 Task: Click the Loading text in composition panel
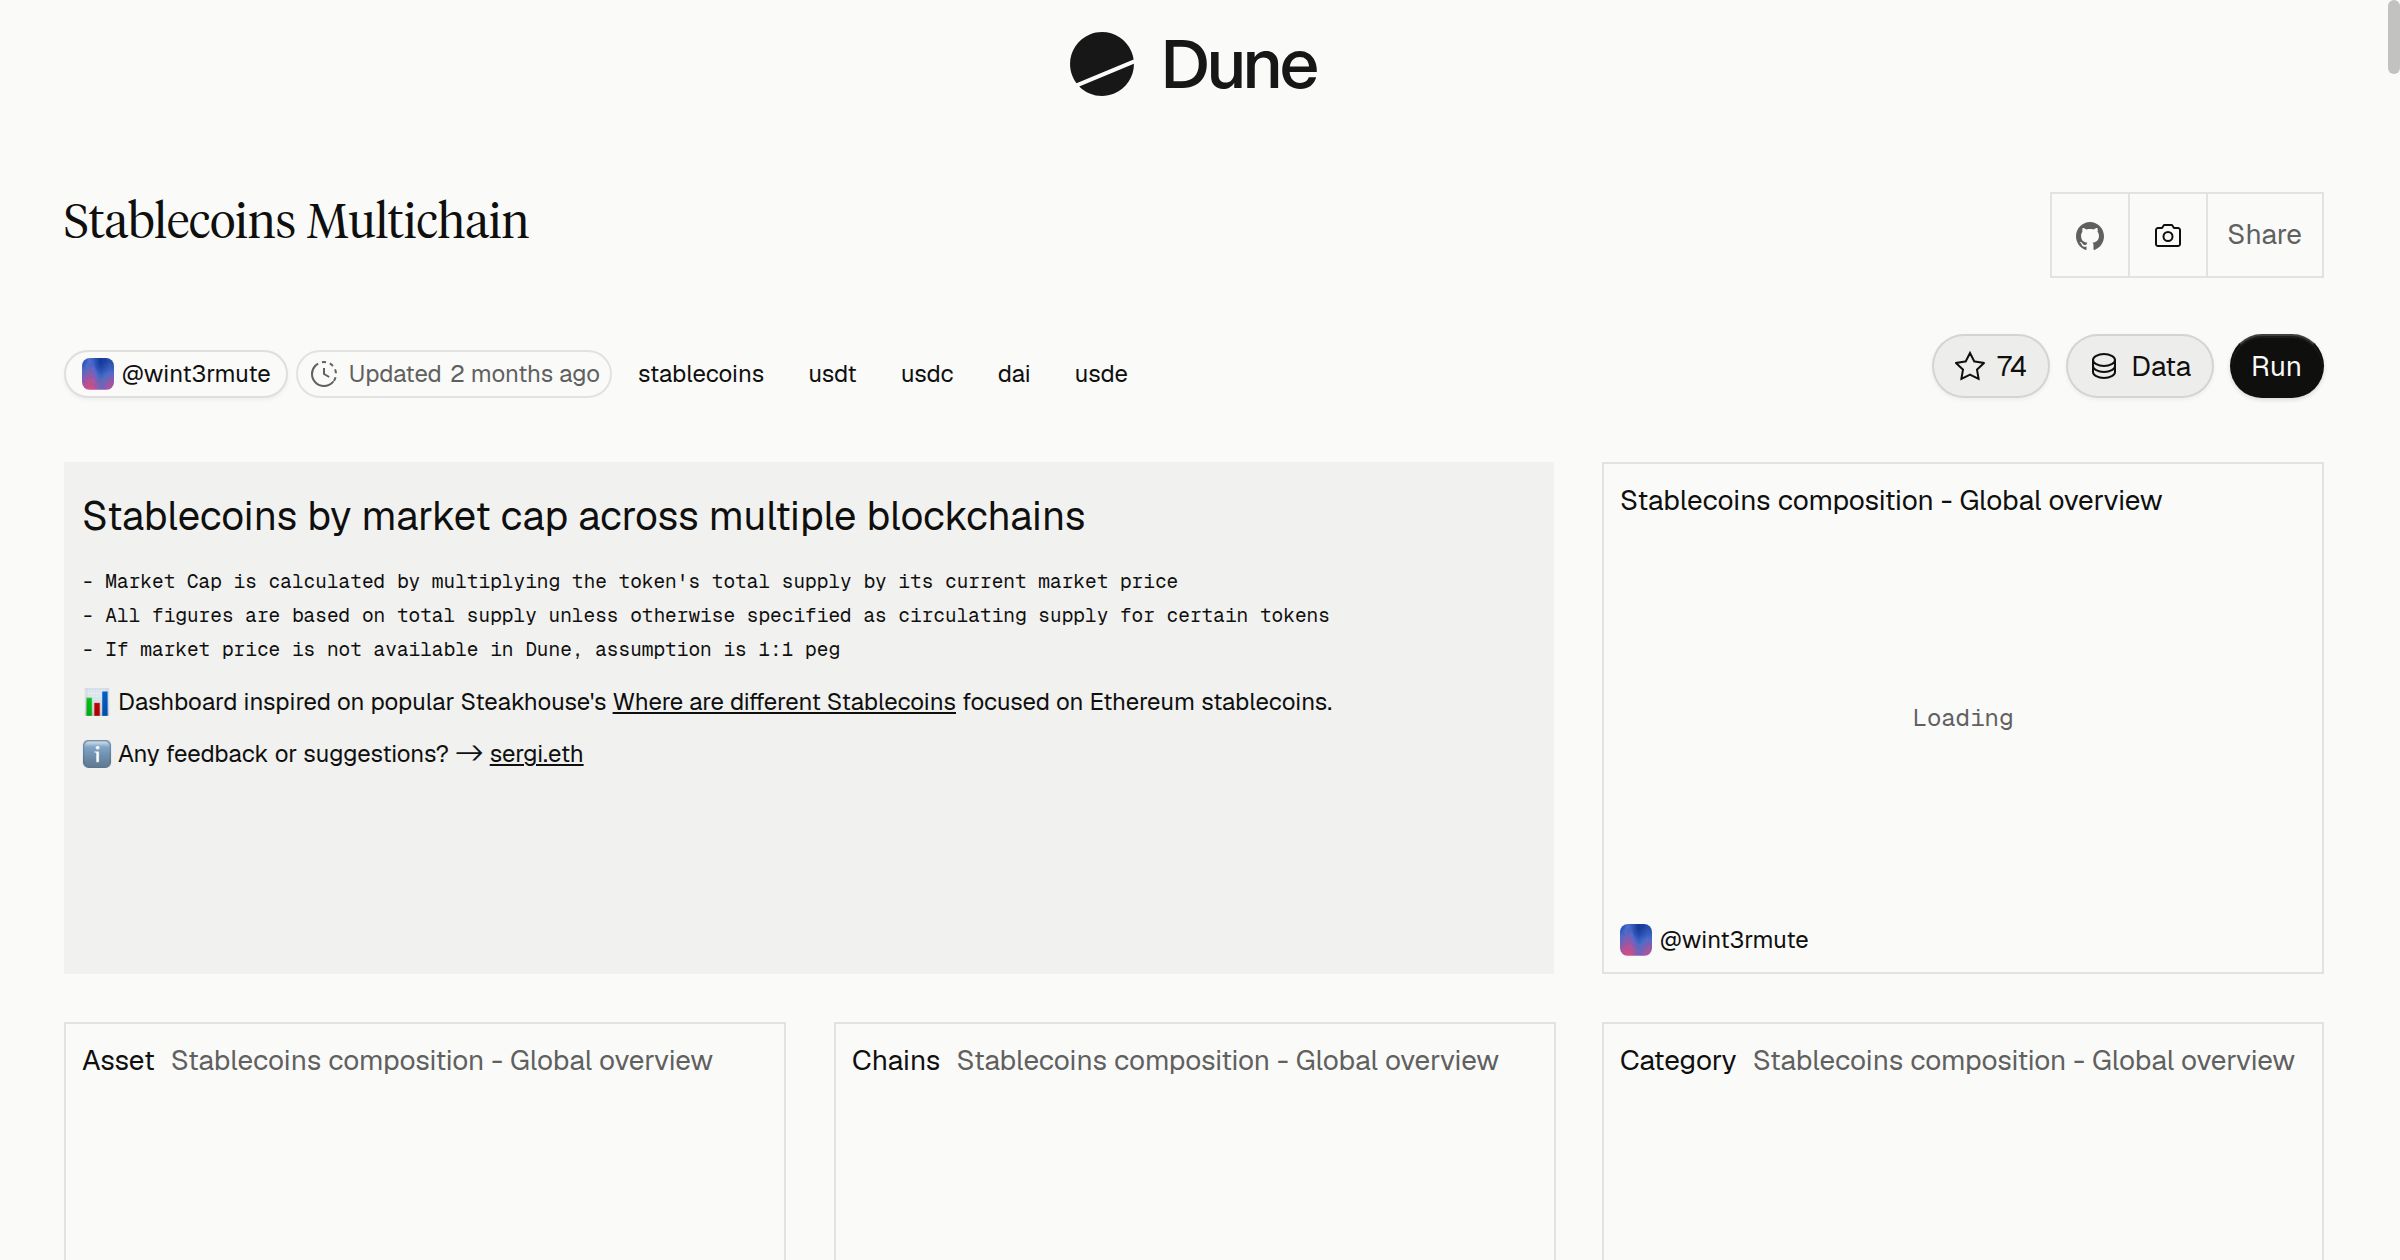pos(1962,718)
